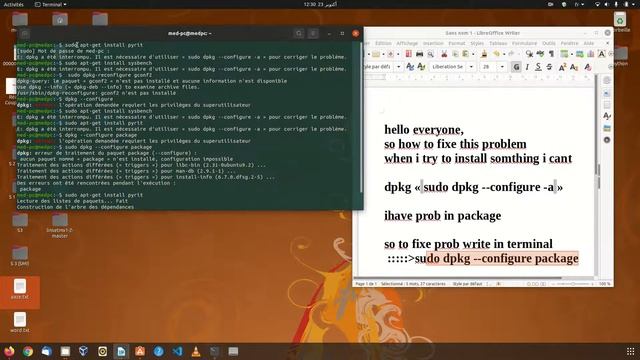The image size is (640, 360).
Task: Expand the Paste options dropdown arrow
Action: point(472,54)
